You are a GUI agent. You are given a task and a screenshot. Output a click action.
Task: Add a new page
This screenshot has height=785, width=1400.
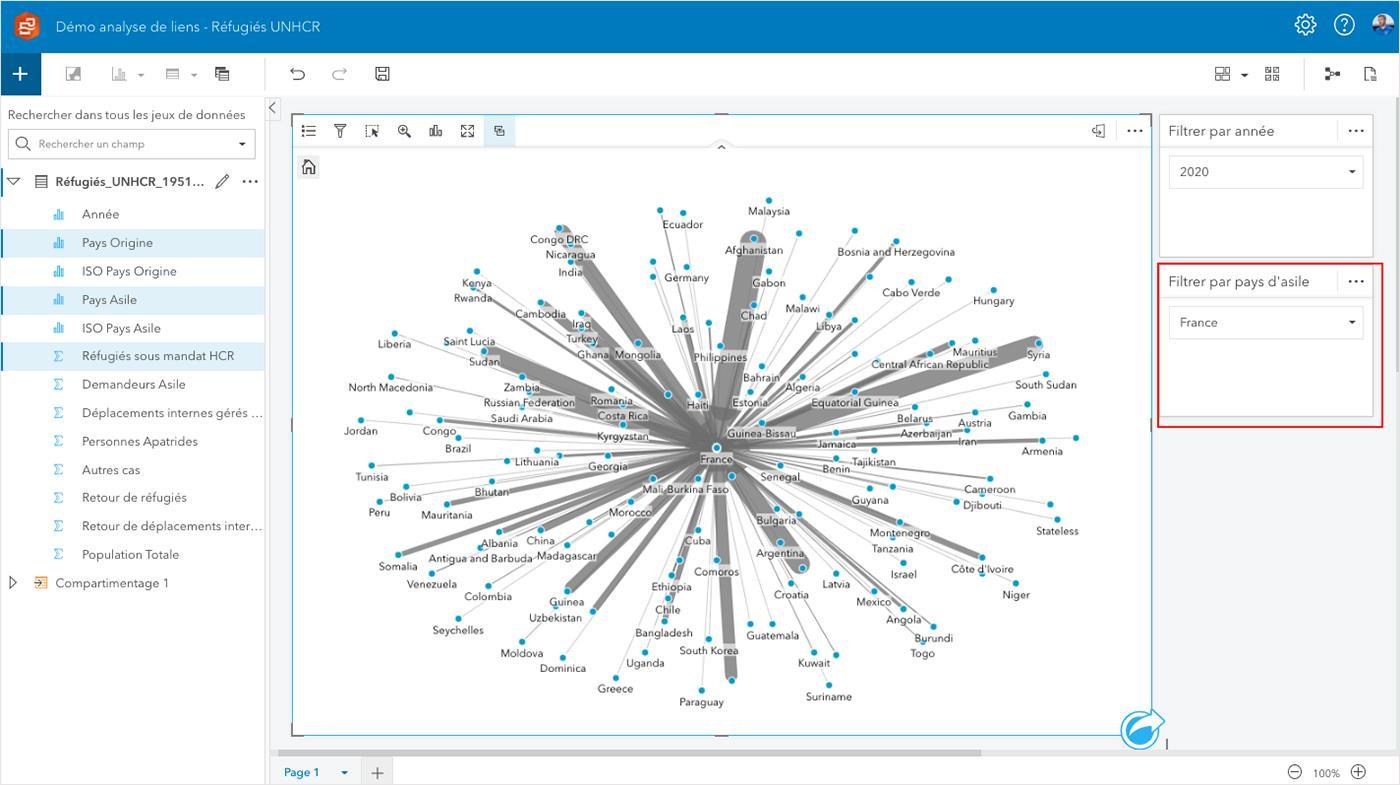click(377, 772)
